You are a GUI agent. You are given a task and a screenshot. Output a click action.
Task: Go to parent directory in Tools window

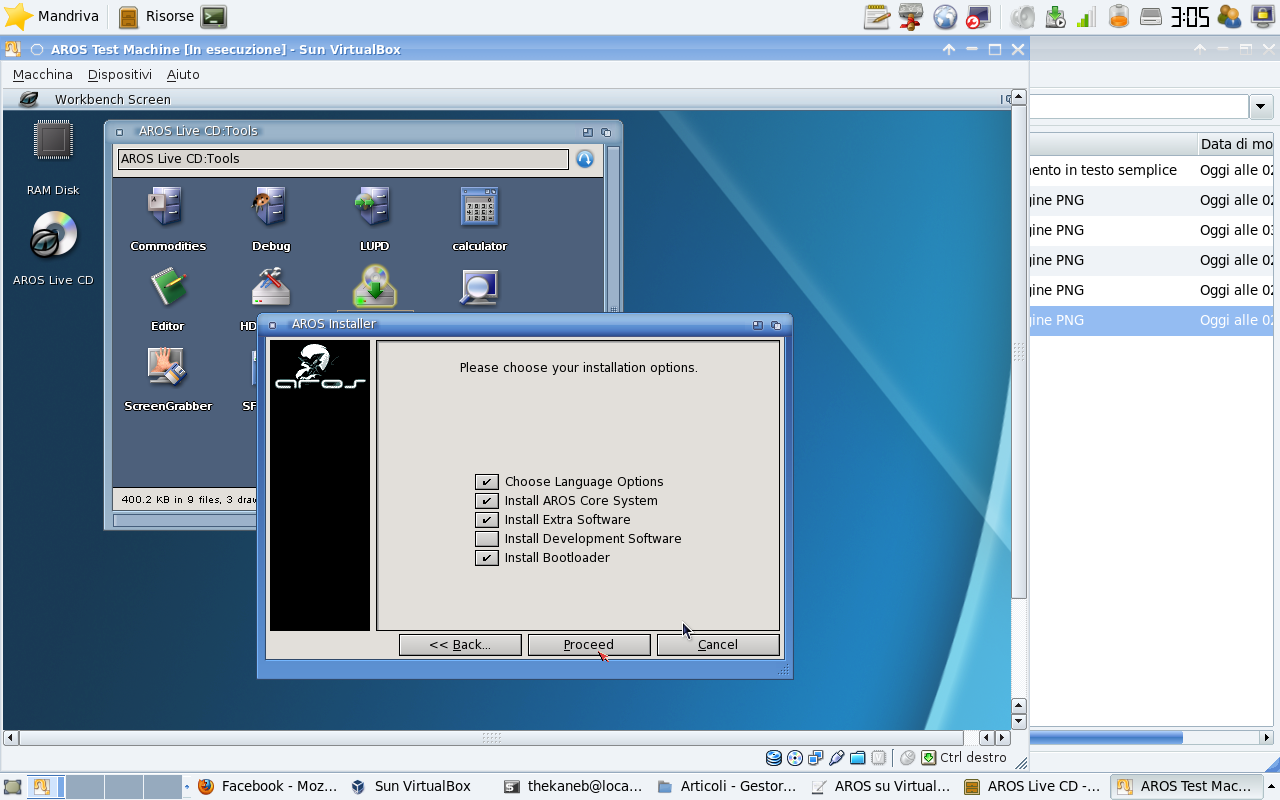[x=585, y=159]
